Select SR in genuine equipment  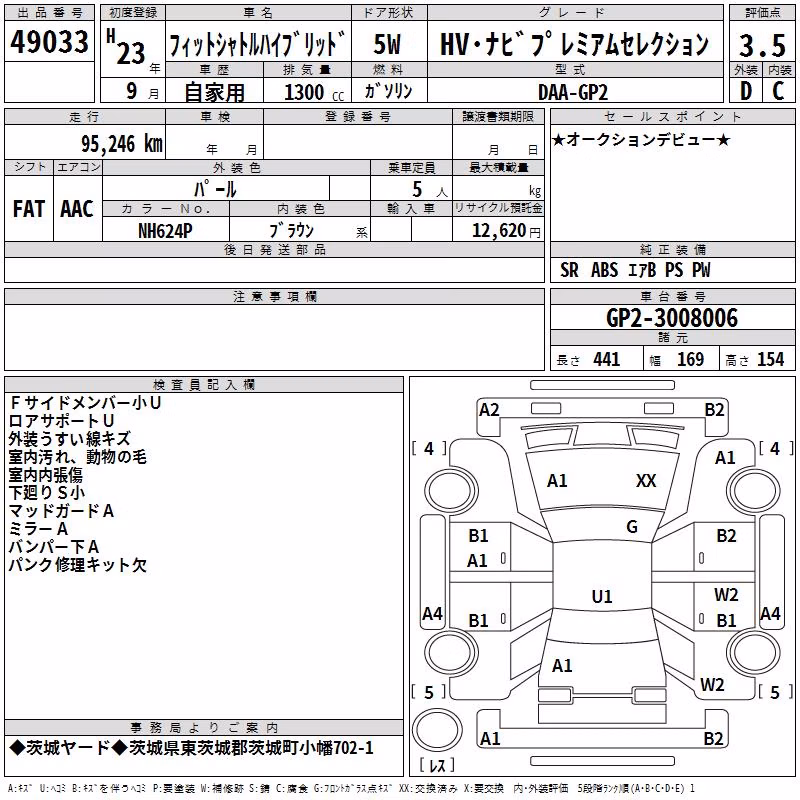pyautogui.click(x=569, y=270)
